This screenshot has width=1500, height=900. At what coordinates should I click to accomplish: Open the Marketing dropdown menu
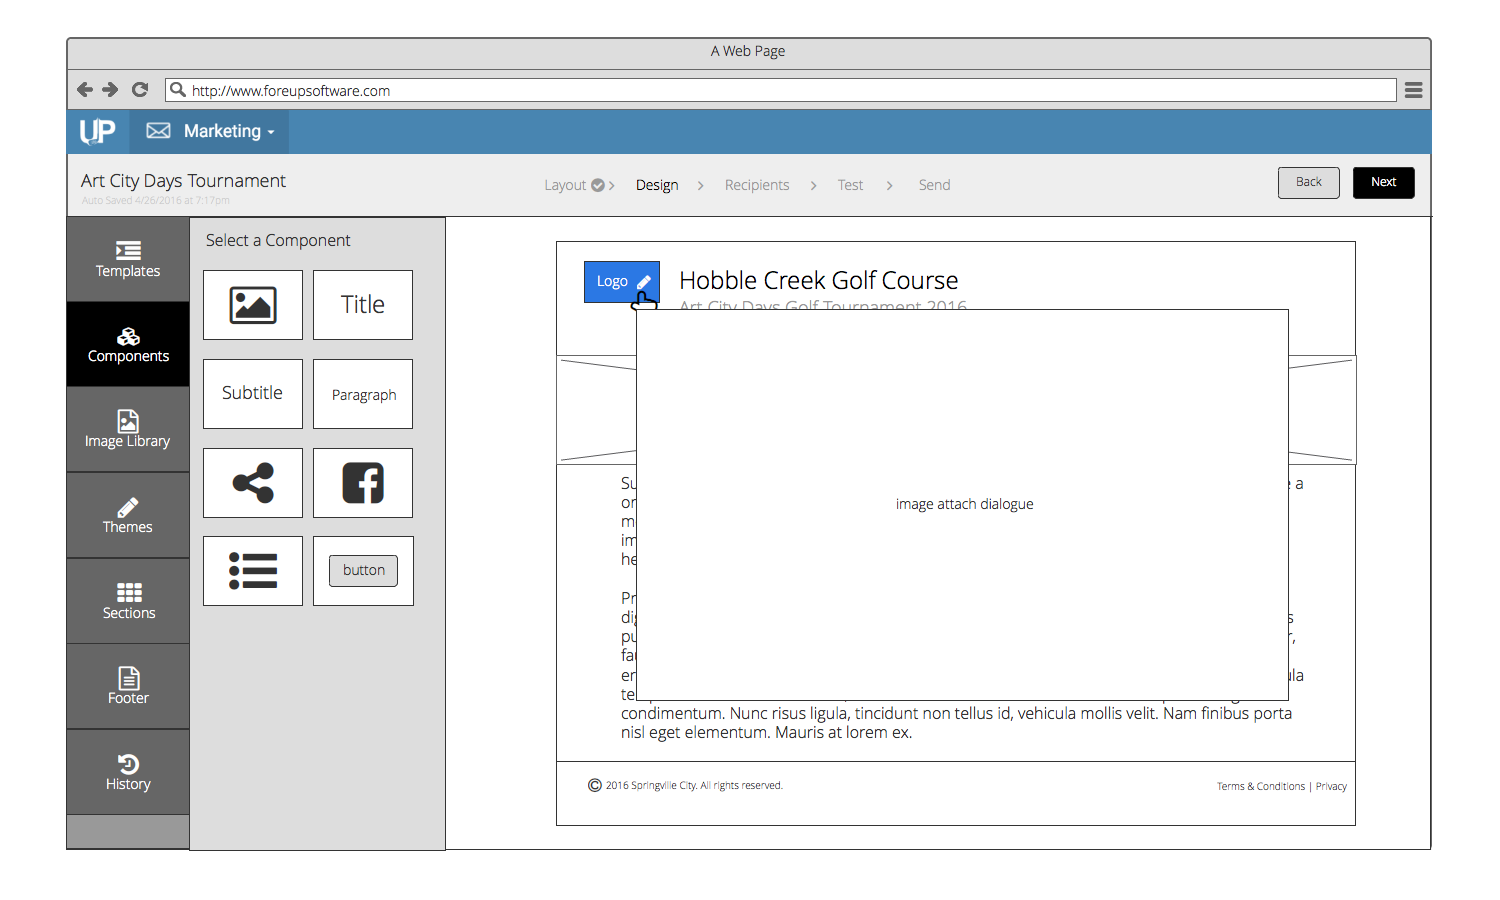pyautogui.click(x=210, y=131)
